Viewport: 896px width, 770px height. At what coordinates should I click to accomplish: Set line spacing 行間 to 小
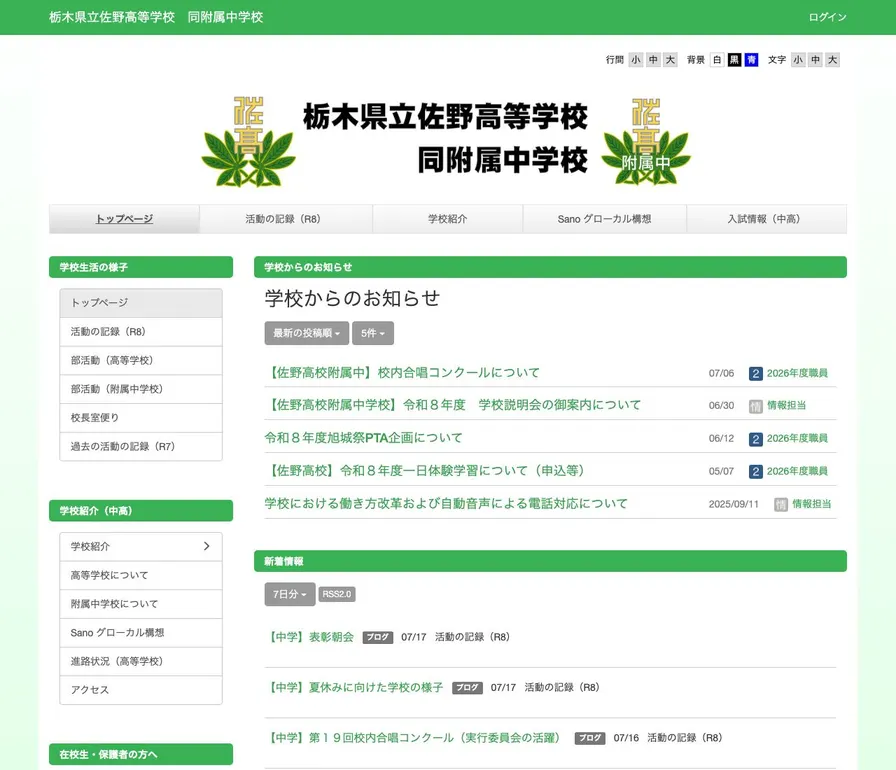pos(636,59)
